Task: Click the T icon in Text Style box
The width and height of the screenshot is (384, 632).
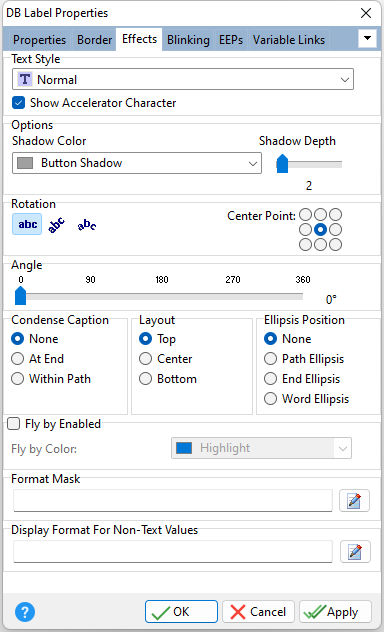Action: point(25,79)
